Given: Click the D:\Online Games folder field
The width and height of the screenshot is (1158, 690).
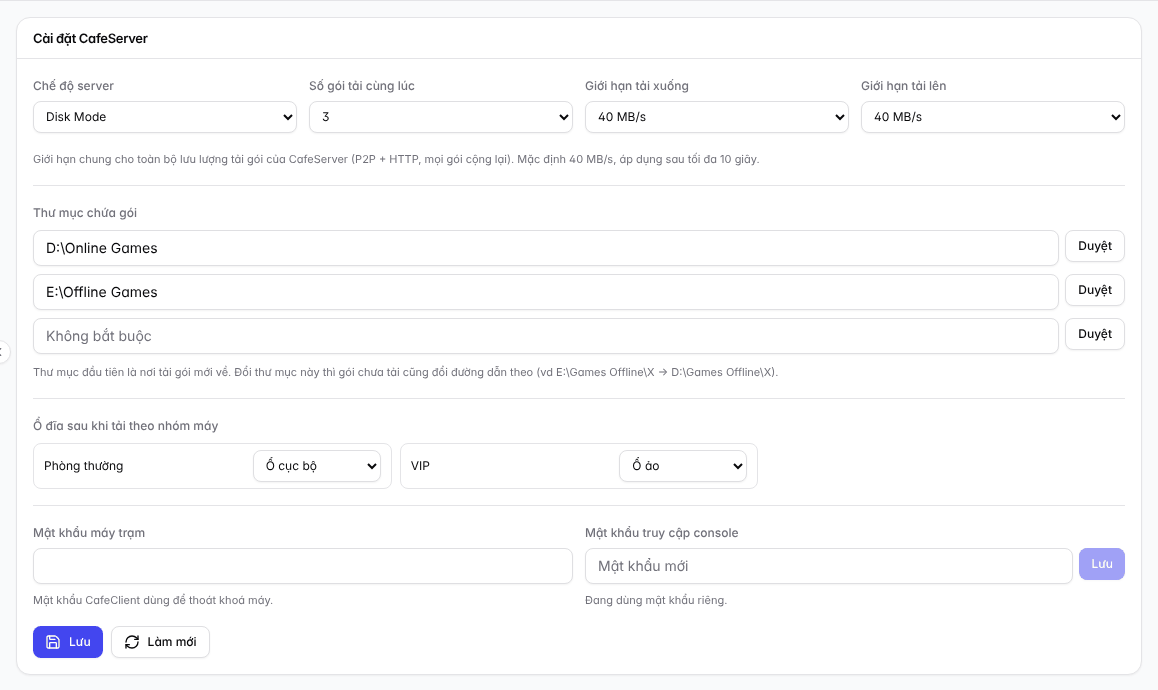Looking at the screenshot, I should [x=546, y=248].
